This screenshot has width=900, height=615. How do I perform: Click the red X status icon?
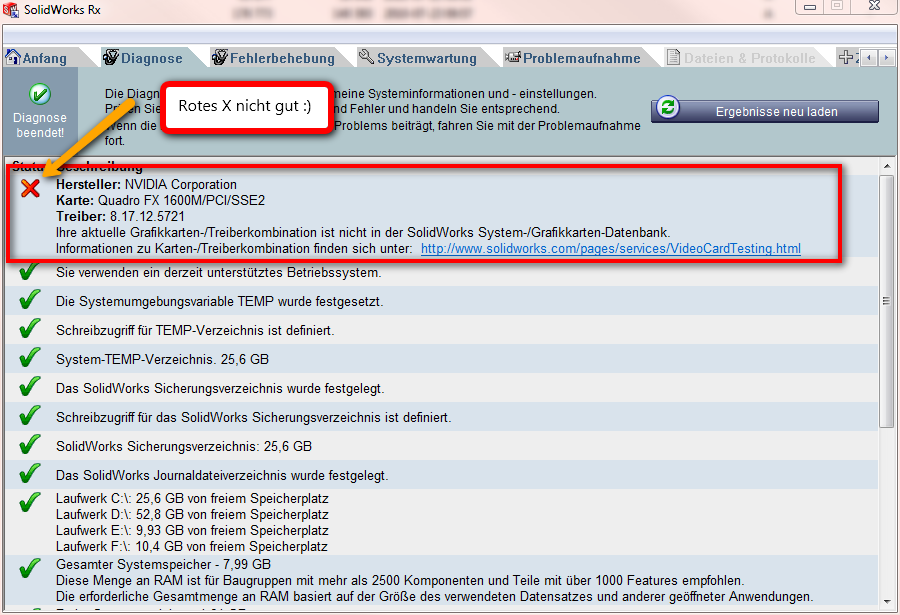click(x=30, y=188)
